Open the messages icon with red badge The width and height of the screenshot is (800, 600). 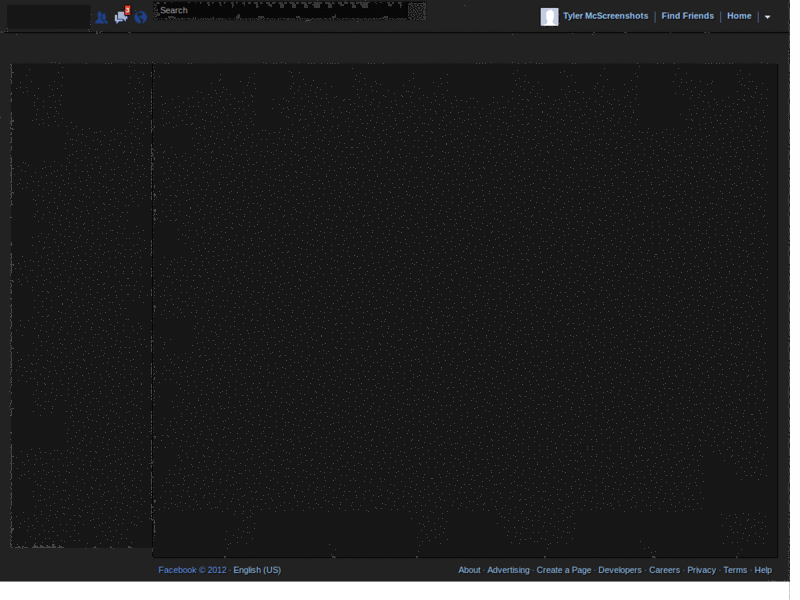point(122,16)
